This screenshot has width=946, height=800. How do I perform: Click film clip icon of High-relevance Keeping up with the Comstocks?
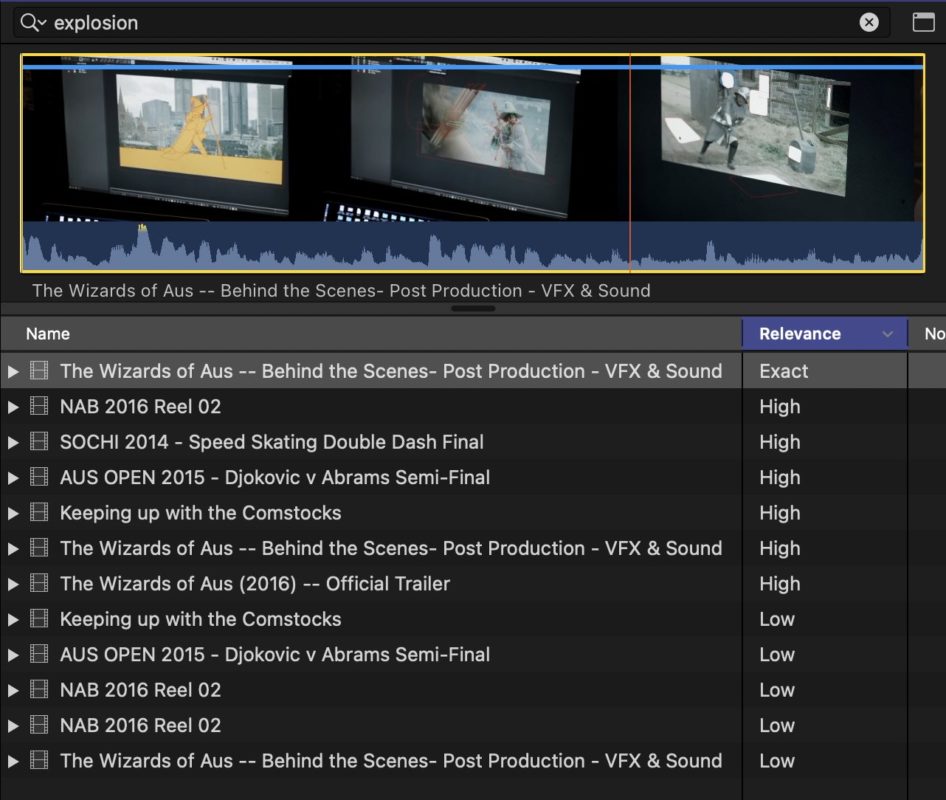pyautogui.click(x=39, y=512)
